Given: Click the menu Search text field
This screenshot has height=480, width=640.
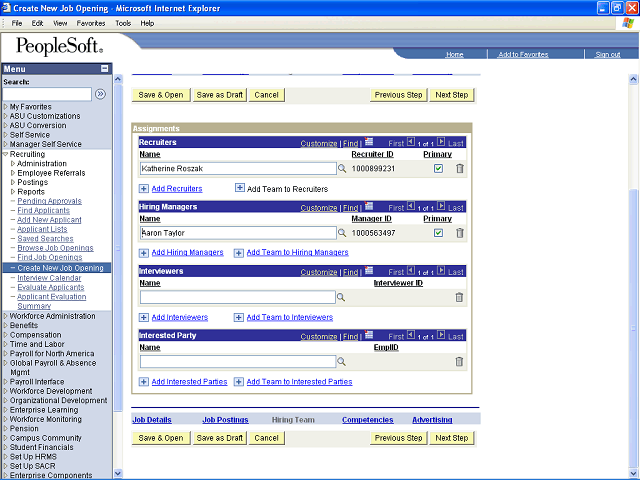Looking at the screenshot, I should (x=47, y=94).
